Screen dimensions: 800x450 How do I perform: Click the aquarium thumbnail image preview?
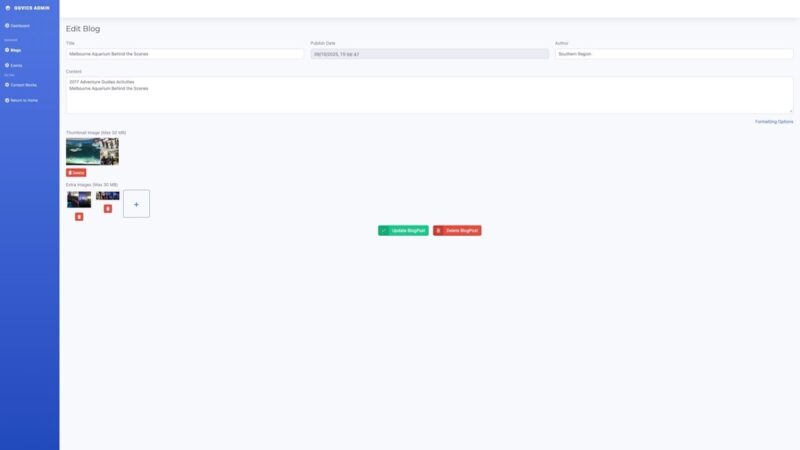tap(92, 151)
